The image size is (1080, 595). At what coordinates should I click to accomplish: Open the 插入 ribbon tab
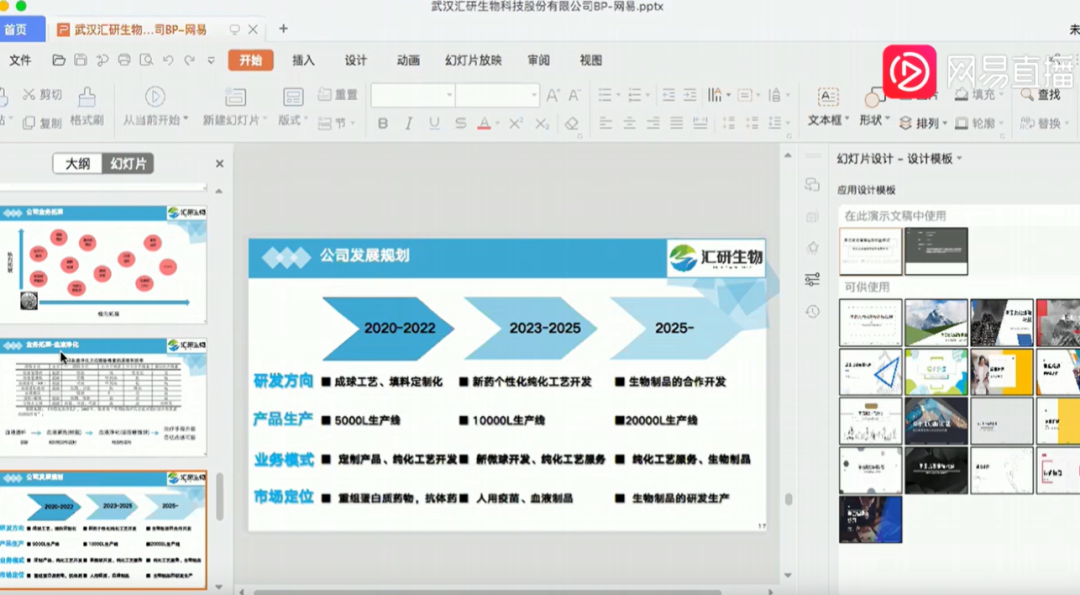pyautogui.click(x=303, y=61)
